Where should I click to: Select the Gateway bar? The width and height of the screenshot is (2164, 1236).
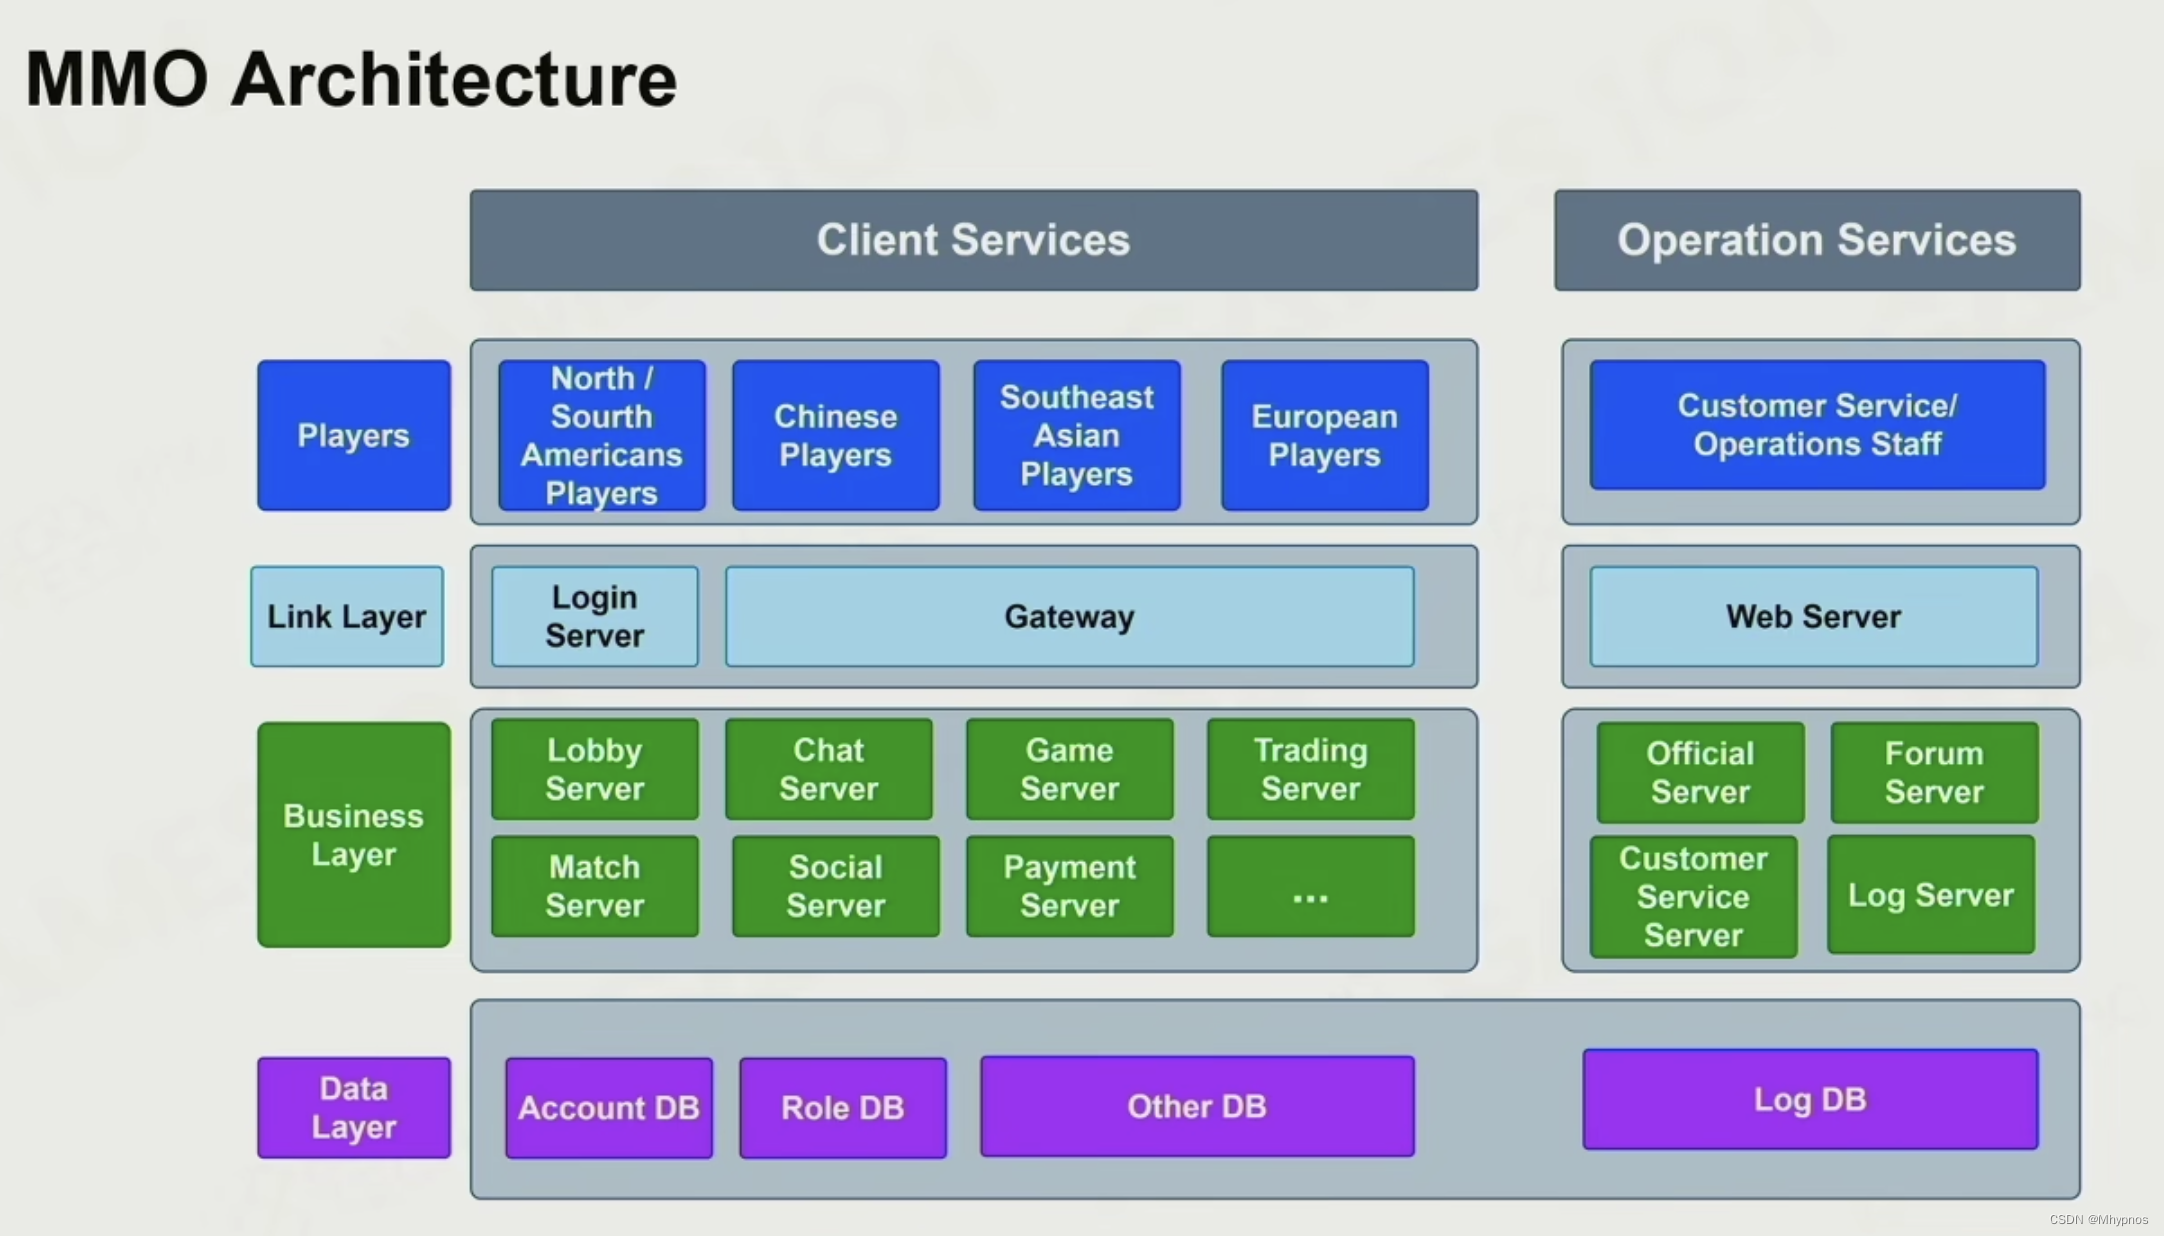1069,616
